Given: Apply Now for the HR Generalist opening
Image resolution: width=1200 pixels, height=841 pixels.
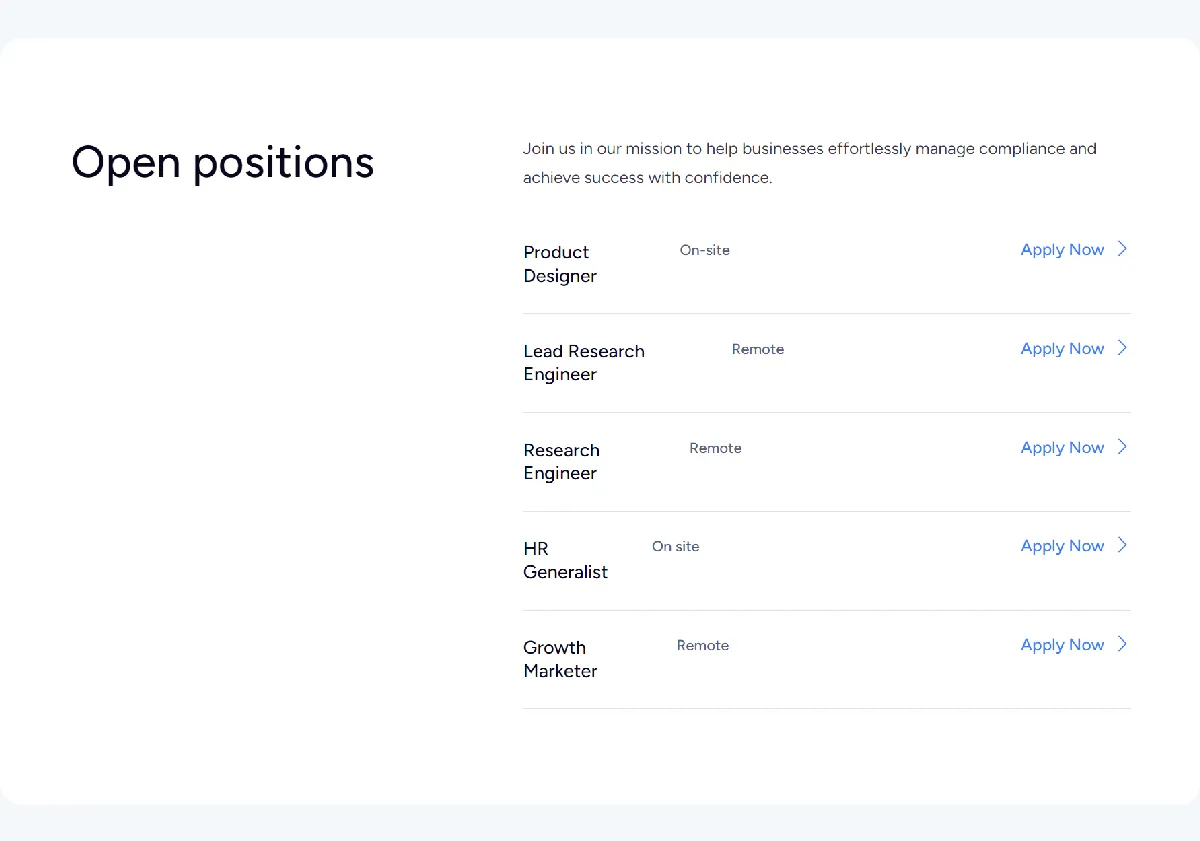Looking at the screenshot, I should click(1062, 546).
